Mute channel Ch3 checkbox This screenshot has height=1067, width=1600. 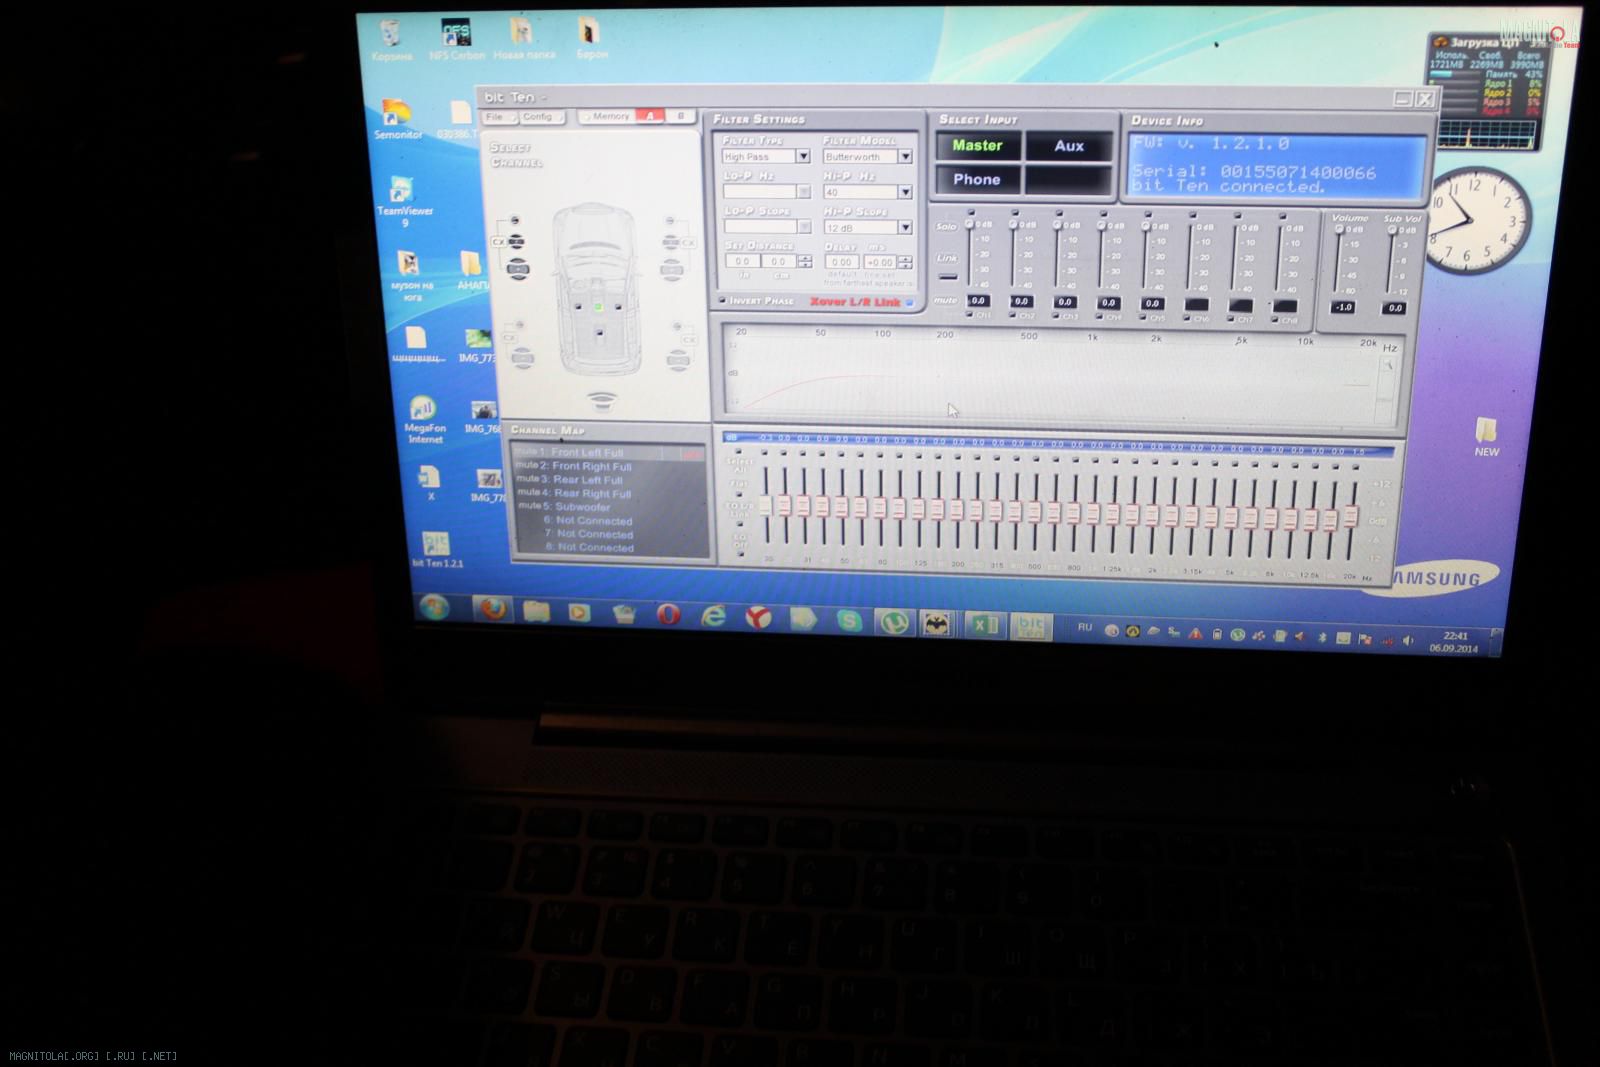[x=1057, y=316]
